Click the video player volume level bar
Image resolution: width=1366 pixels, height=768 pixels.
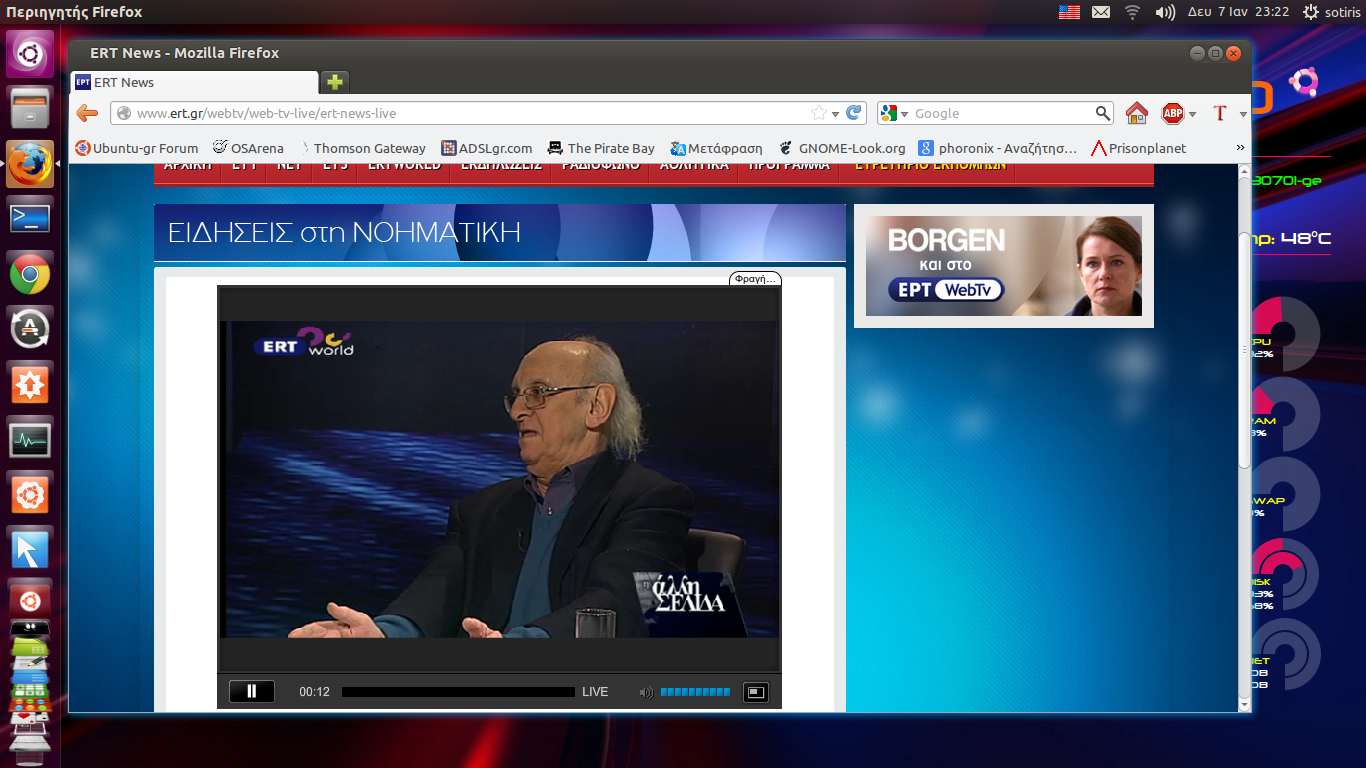695,692
